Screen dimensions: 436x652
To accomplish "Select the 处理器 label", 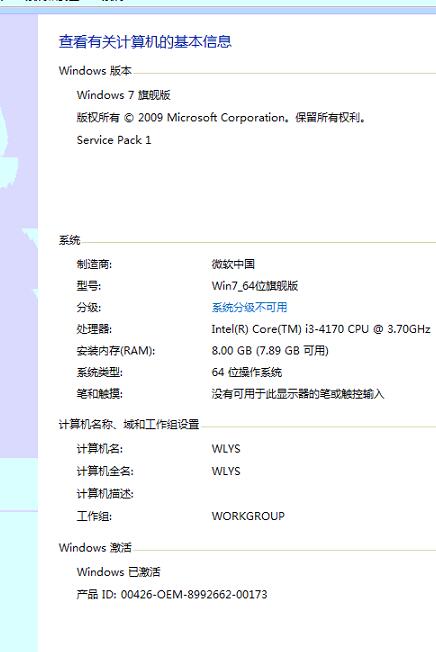I will [x=94, y=329].
